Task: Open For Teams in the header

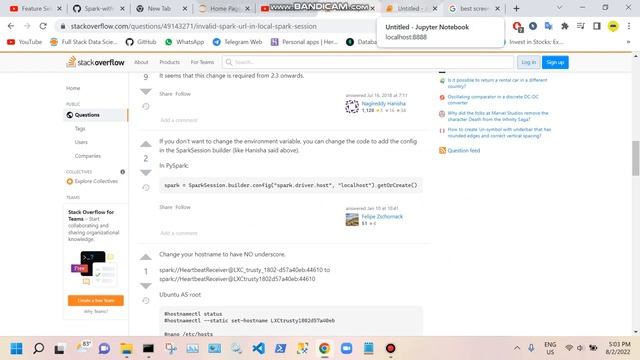Action: 202,62
